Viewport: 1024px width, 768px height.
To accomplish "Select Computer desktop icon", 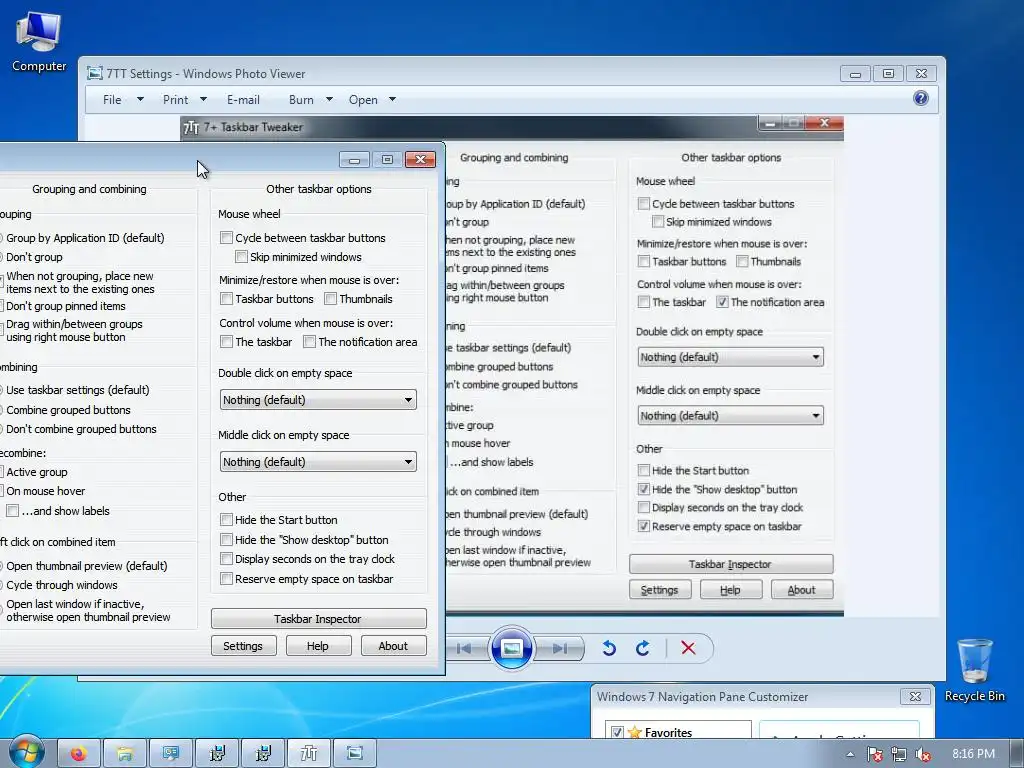I will coord(39,42).
